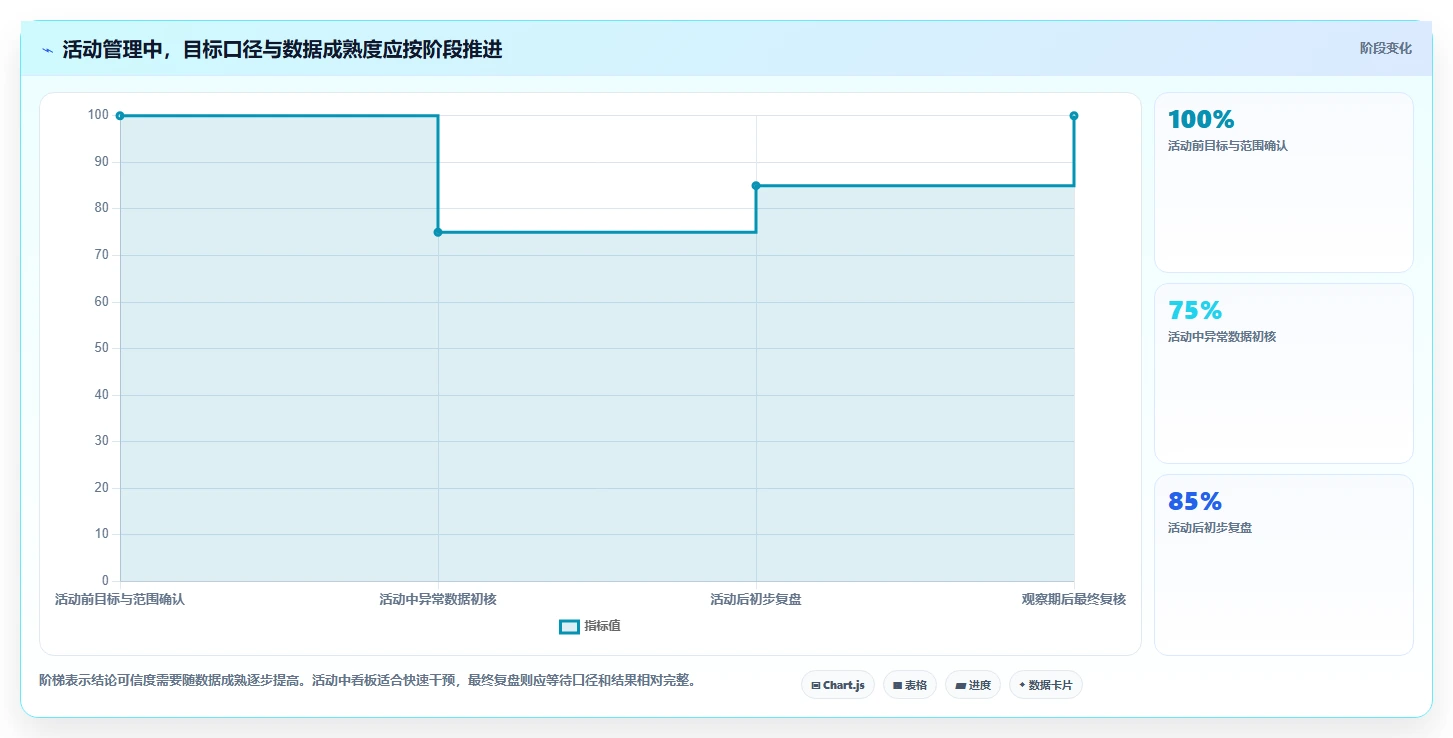
Task: Click the y-axis value 100
Action: click(98, 115)
